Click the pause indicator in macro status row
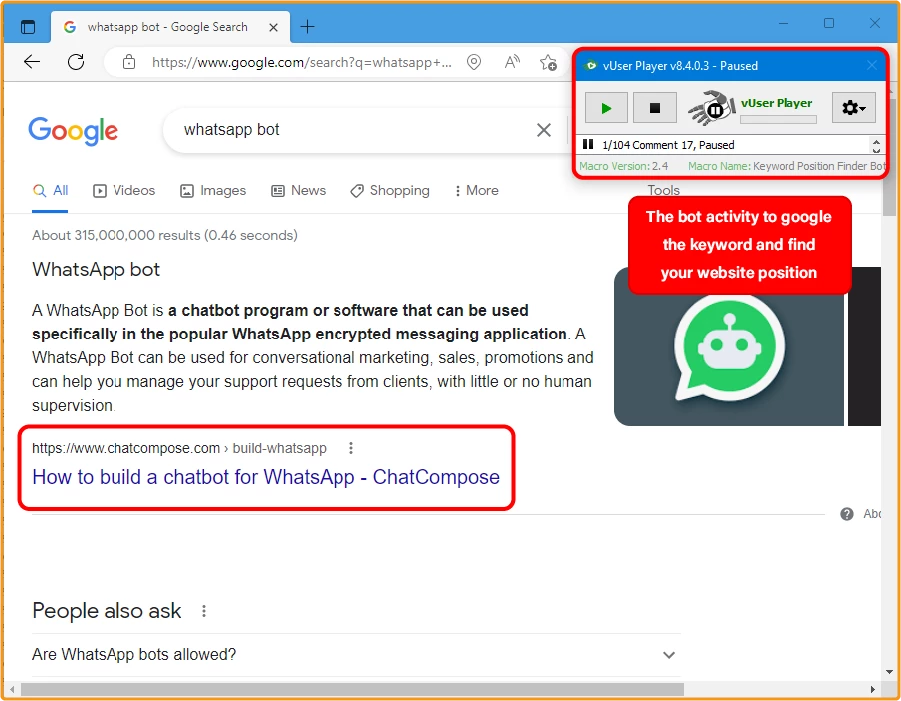Image resolution: width=901 pixels, height=701 pixels. tap(588, 144)
